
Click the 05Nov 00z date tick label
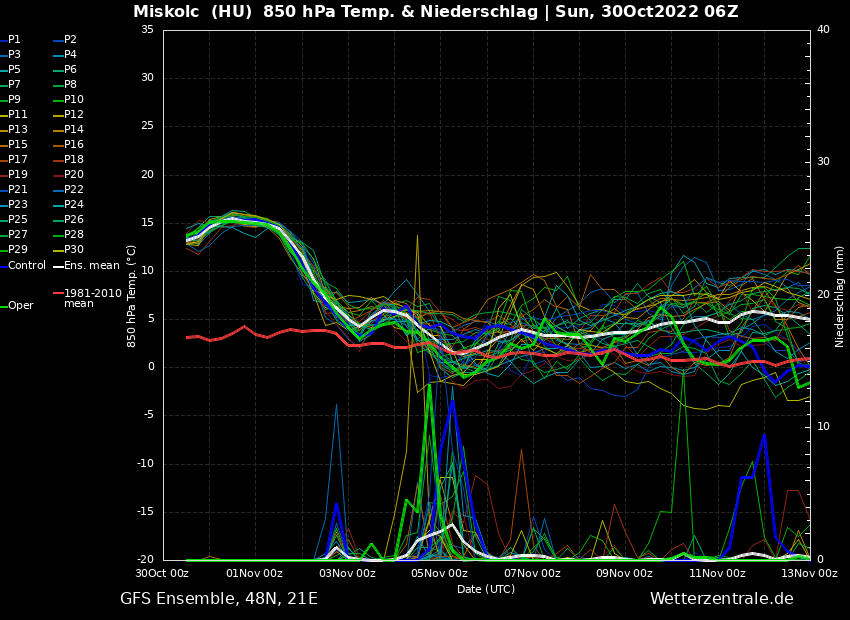pyautogui.click(x=439, y=574)
